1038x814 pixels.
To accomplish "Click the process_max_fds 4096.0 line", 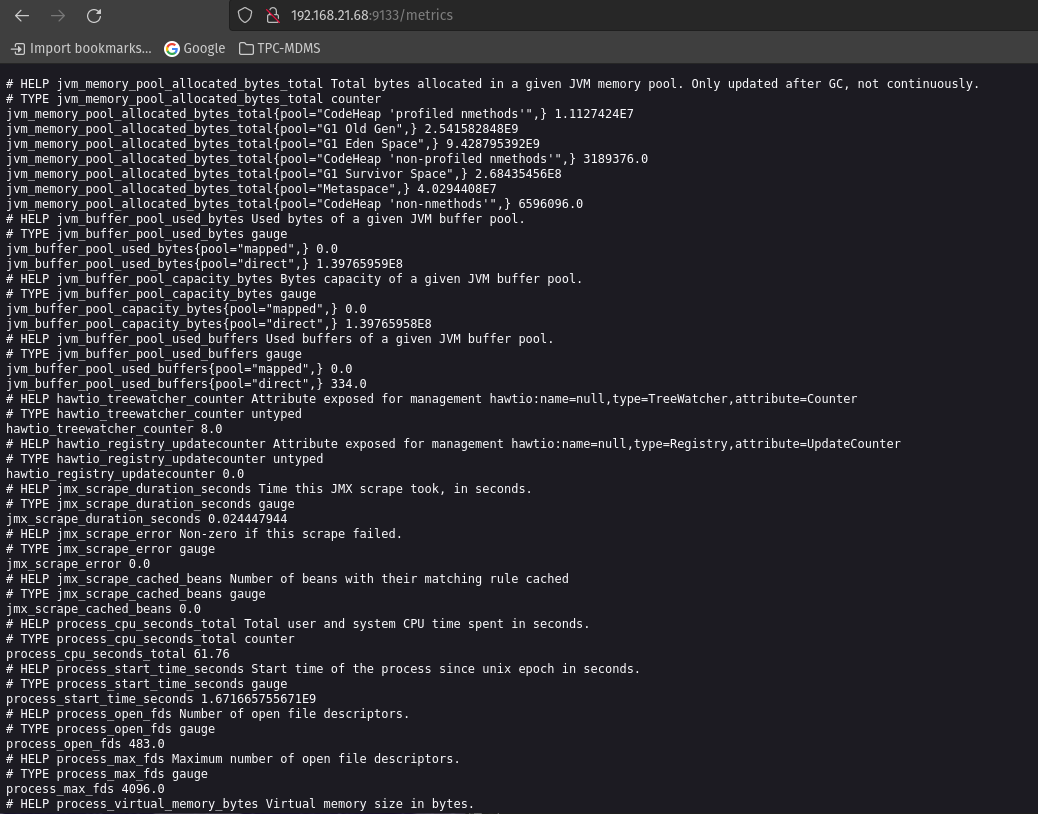I will pos(85,789).
